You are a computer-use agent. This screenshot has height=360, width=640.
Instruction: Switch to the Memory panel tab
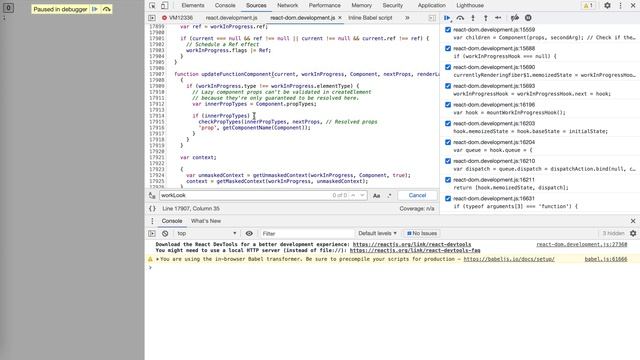(361, 6)
